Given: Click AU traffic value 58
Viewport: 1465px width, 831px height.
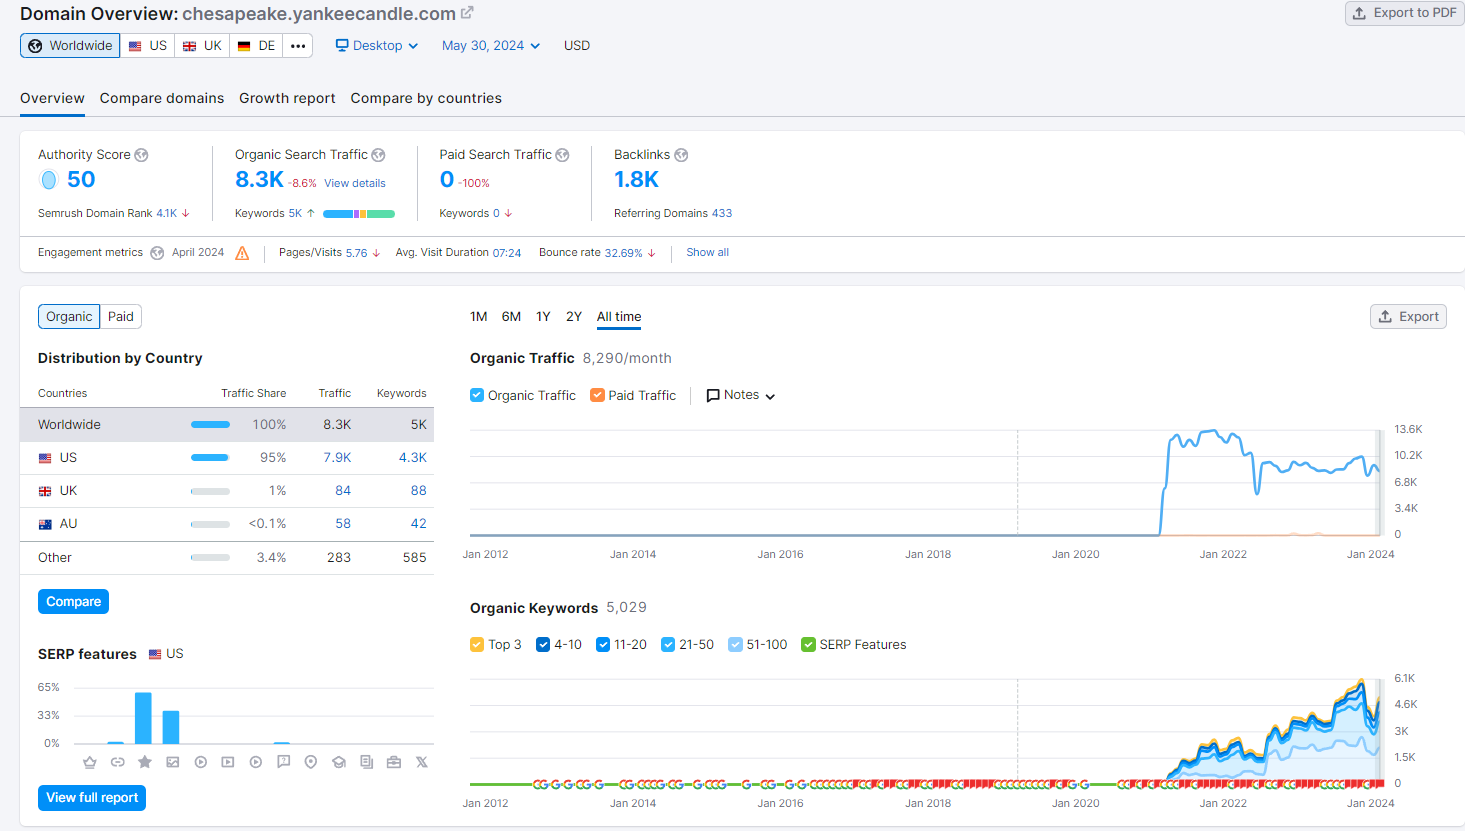Looking at the screenshot, I should click(x=343, y=524).
